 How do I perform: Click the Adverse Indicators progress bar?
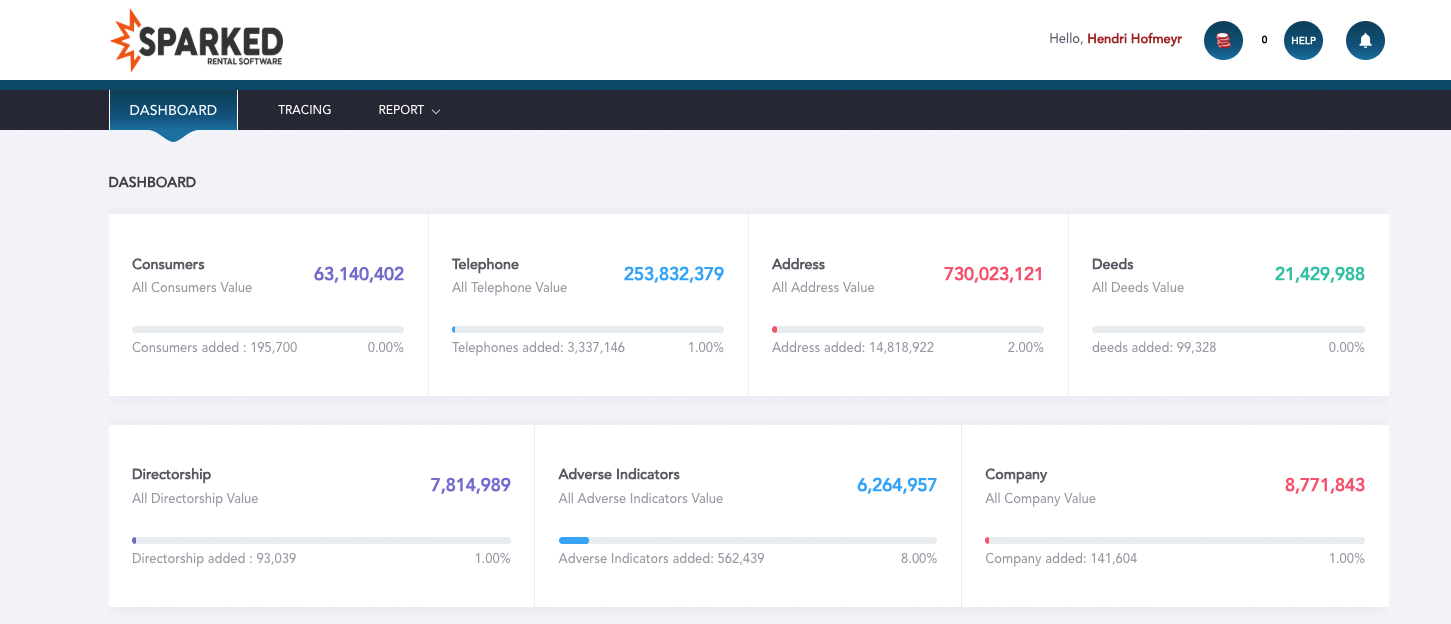[747, 540]
